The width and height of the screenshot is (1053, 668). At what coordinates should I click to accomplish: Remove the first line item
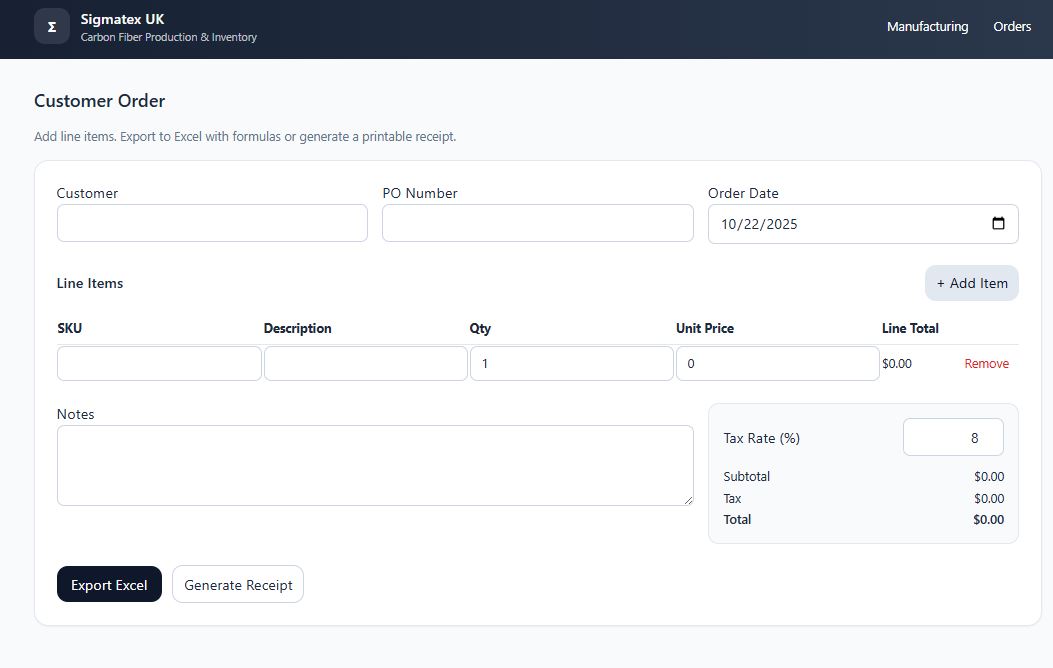point(987,363)
